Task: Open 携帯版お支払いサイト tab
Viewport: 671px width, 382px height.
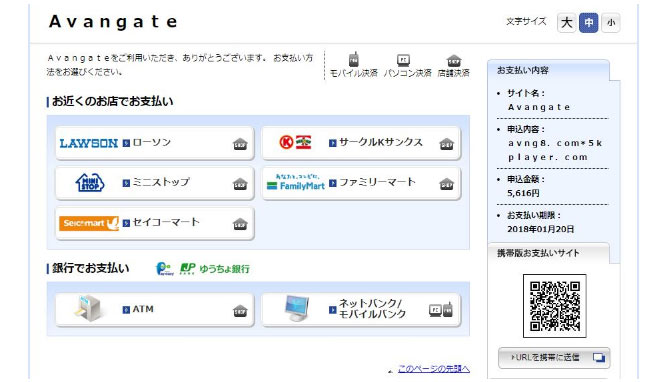Action: click(548, 253)
